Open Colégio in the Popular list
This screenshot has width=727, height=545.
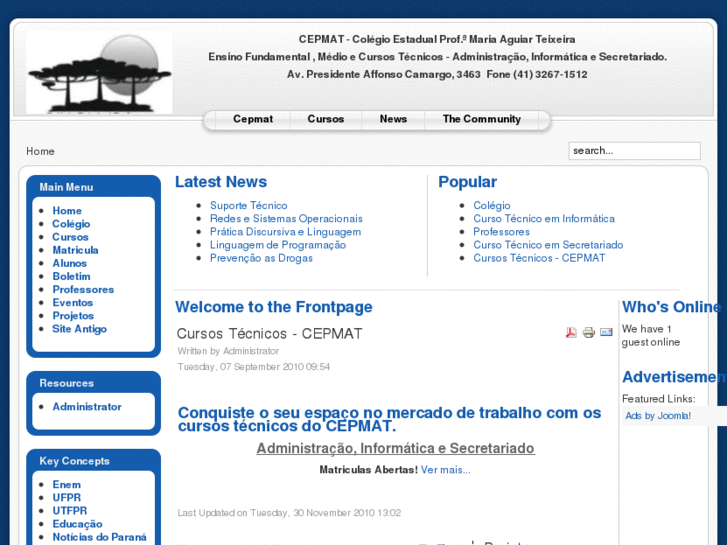pos(491,205)
